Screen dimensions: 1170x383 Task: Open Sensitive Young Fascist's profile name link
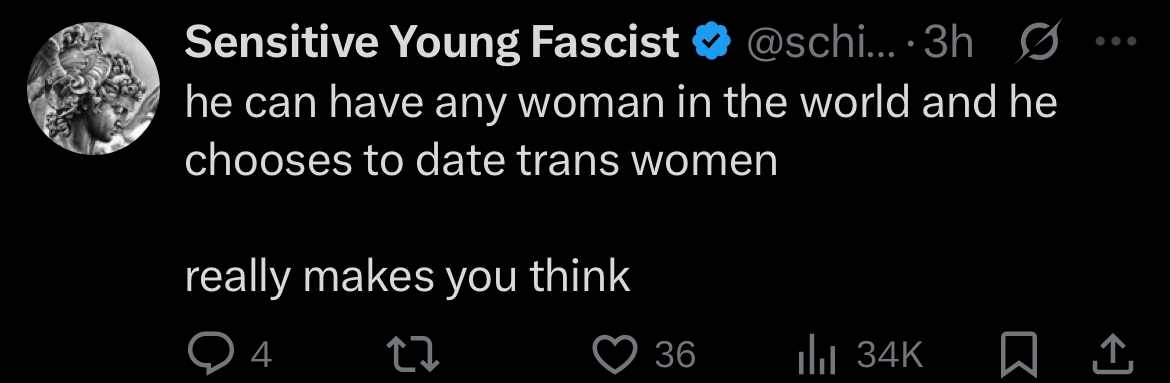pos(432,43)
